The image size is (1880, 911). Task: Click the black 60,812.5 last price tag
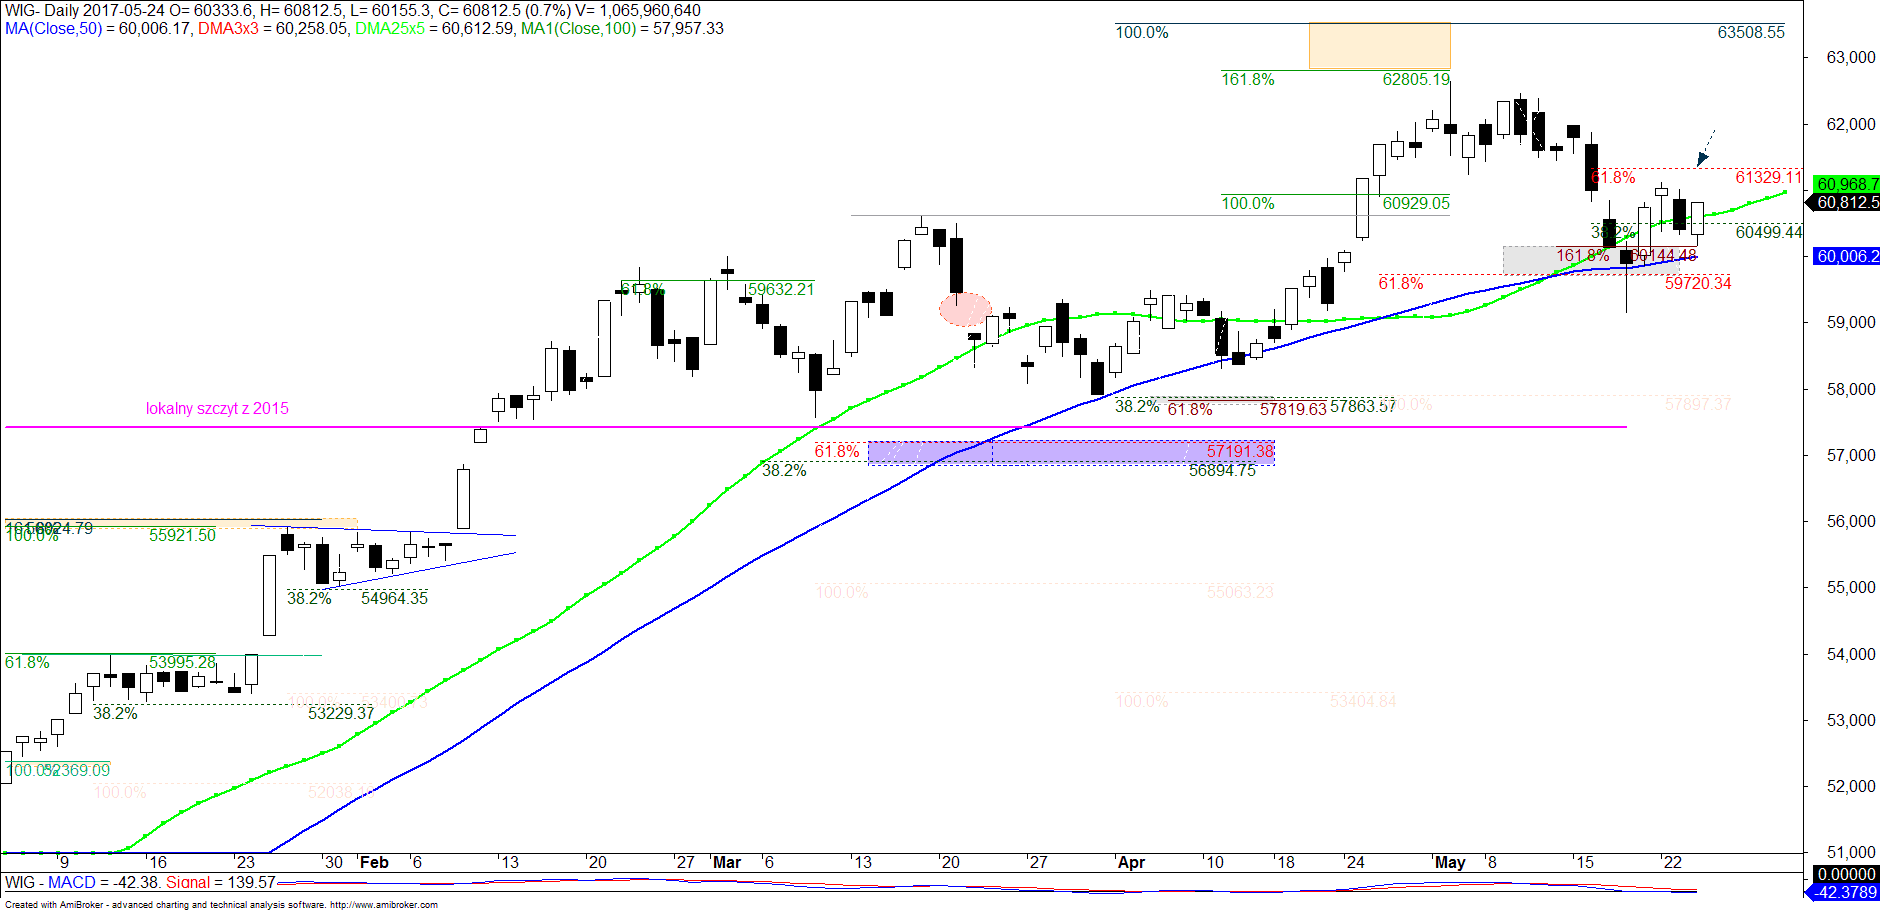point(1847,202)
